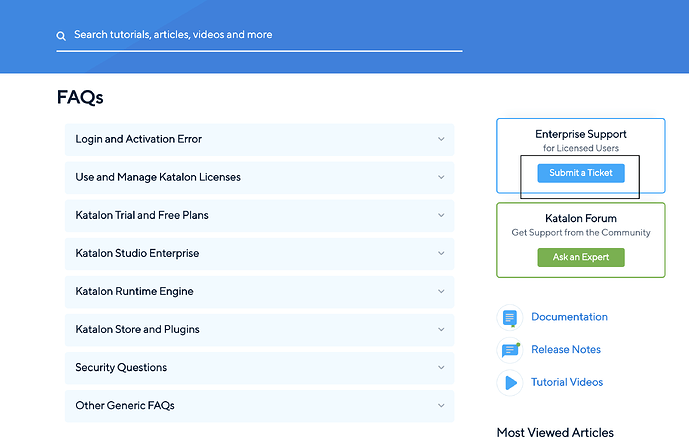The height and width of the screenshot is (440, 689).
Task: Select the Security Questions text
Action: point(121,367)
